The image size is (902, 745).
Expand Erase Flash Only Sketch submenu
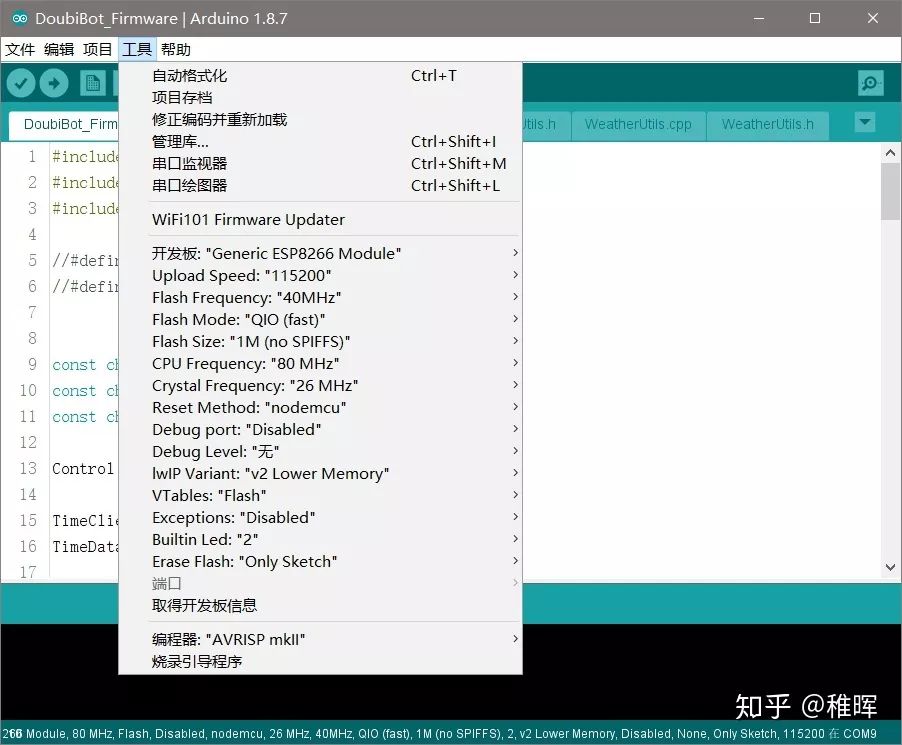pyautogui.click(x=320, y=561)
